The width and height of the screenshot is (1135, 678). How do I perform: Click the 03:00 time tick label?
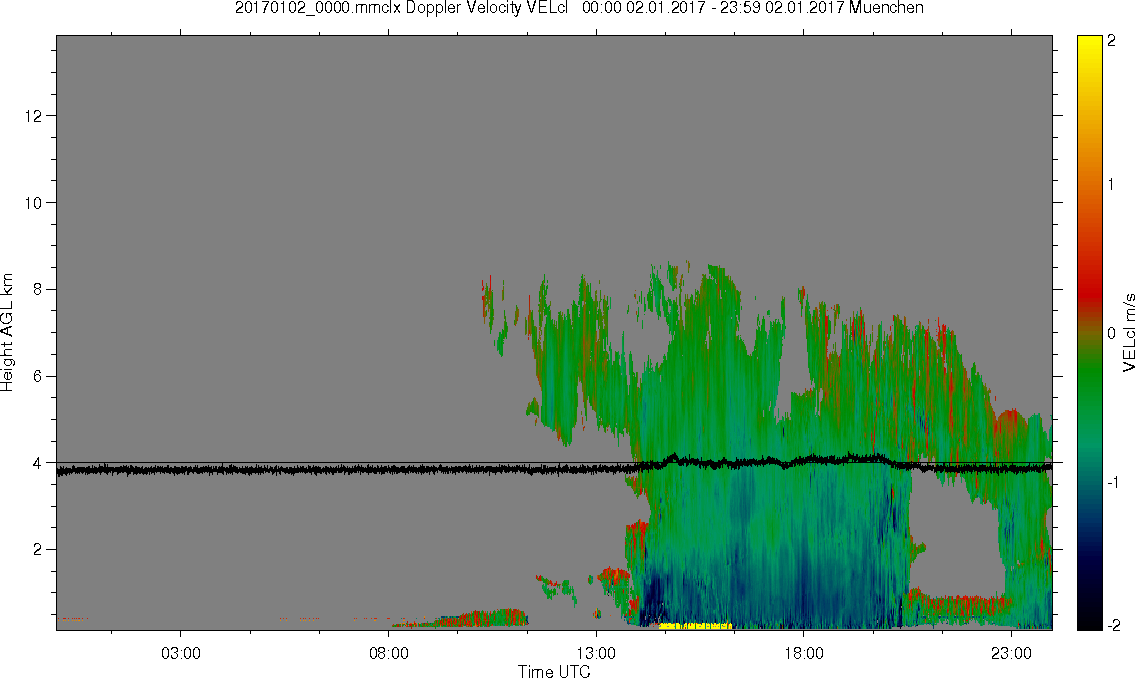pos(180,653)
